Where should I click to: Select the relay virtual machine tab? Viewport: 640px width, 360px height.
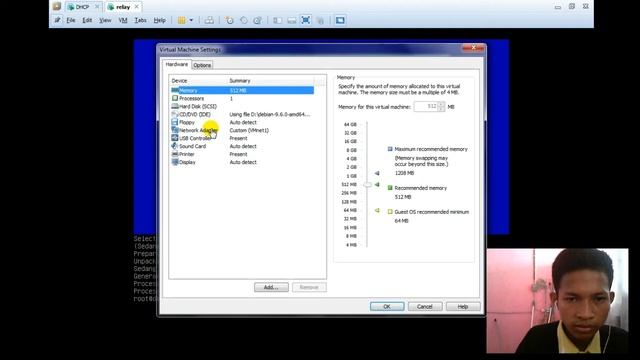122,7
